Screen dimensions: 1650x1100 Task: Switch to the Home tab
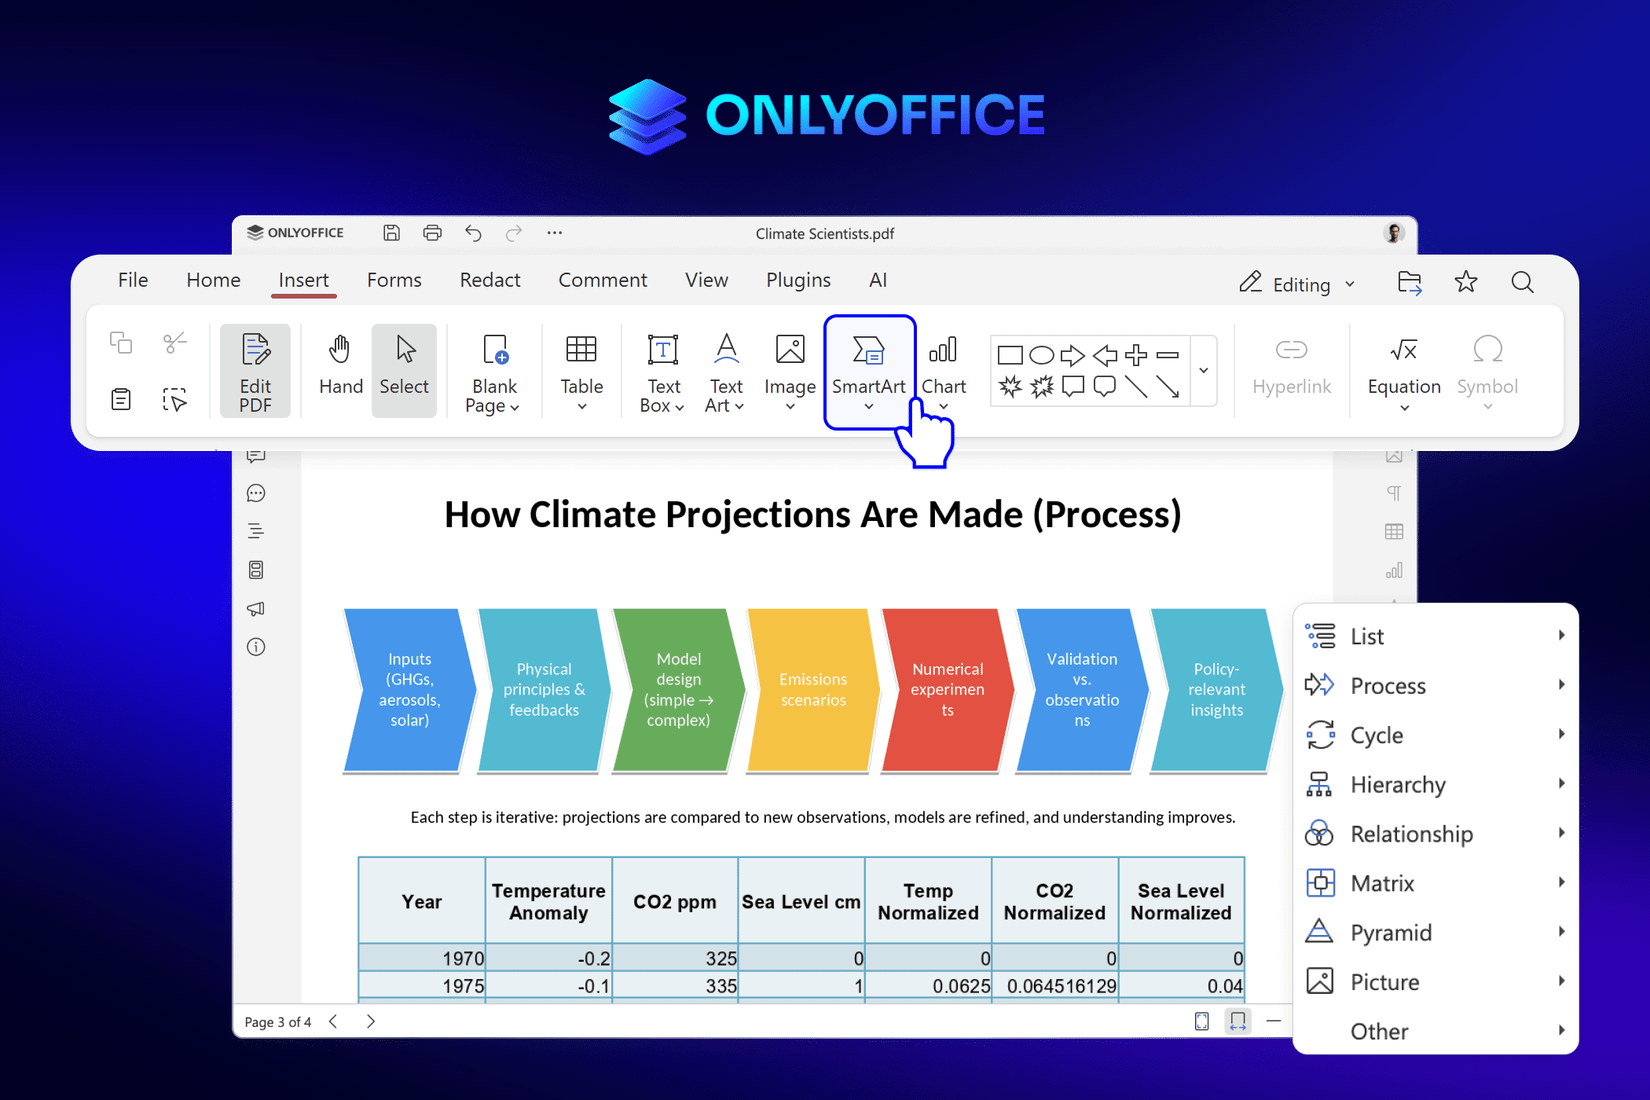tap(213, 280)
